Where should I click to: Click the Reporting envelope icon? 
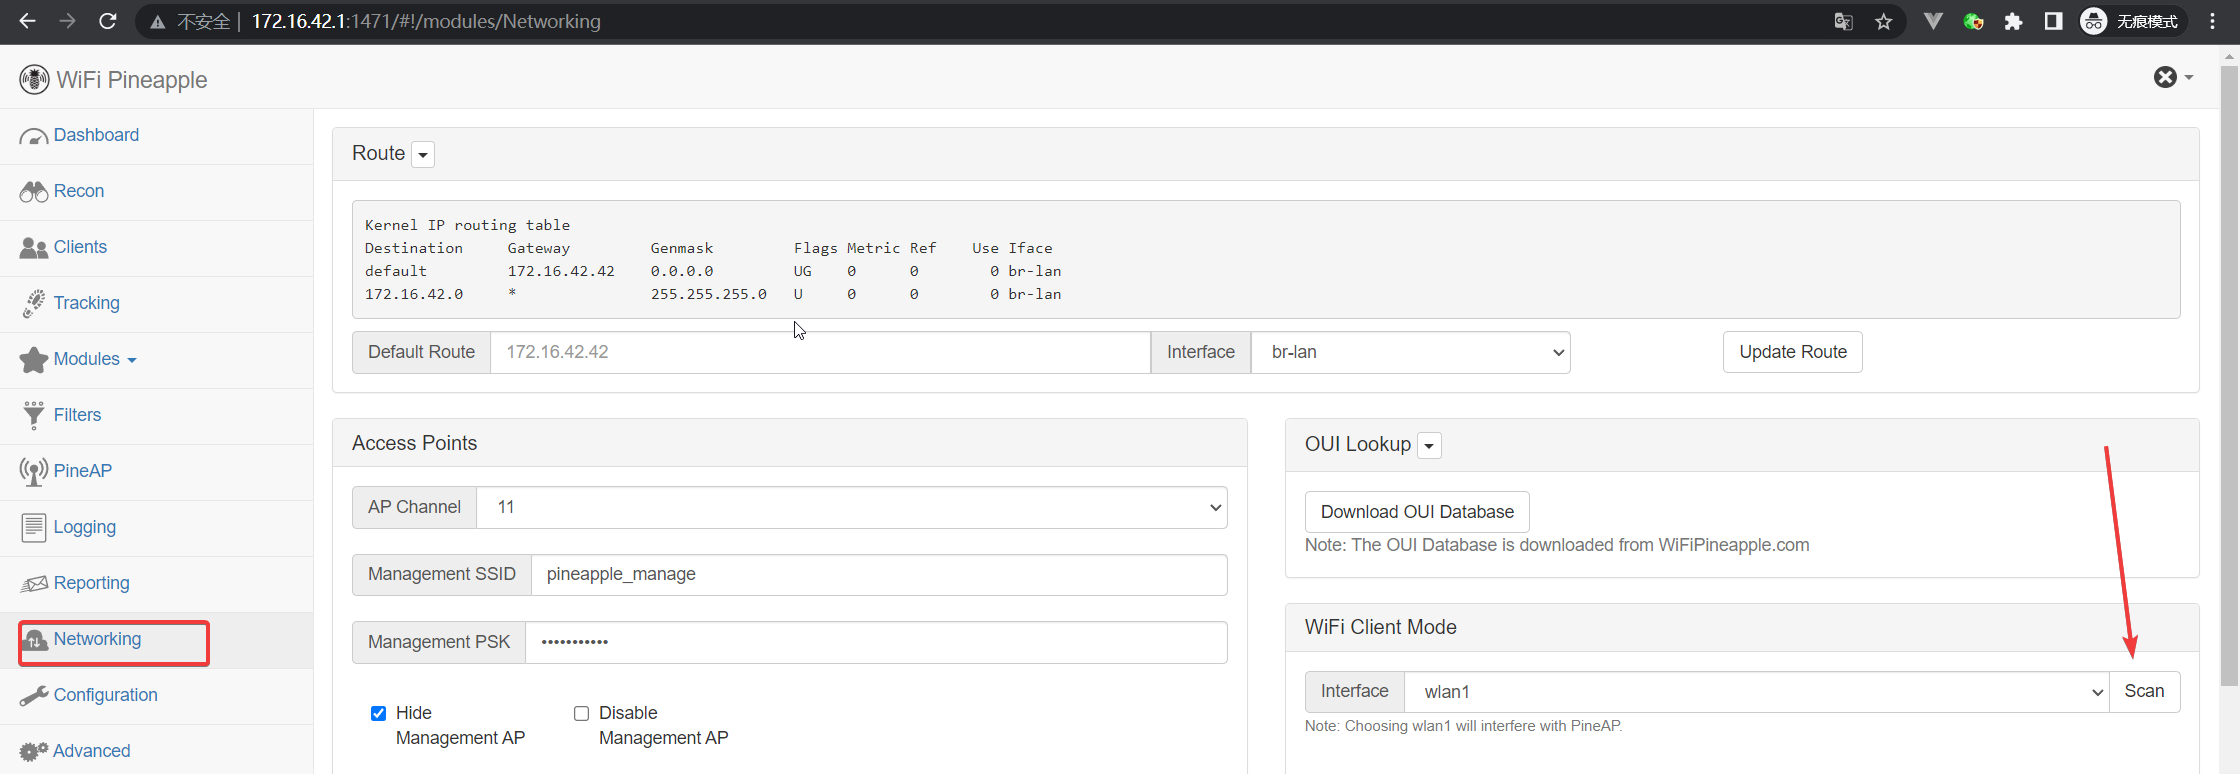click(x=34, y=583)
